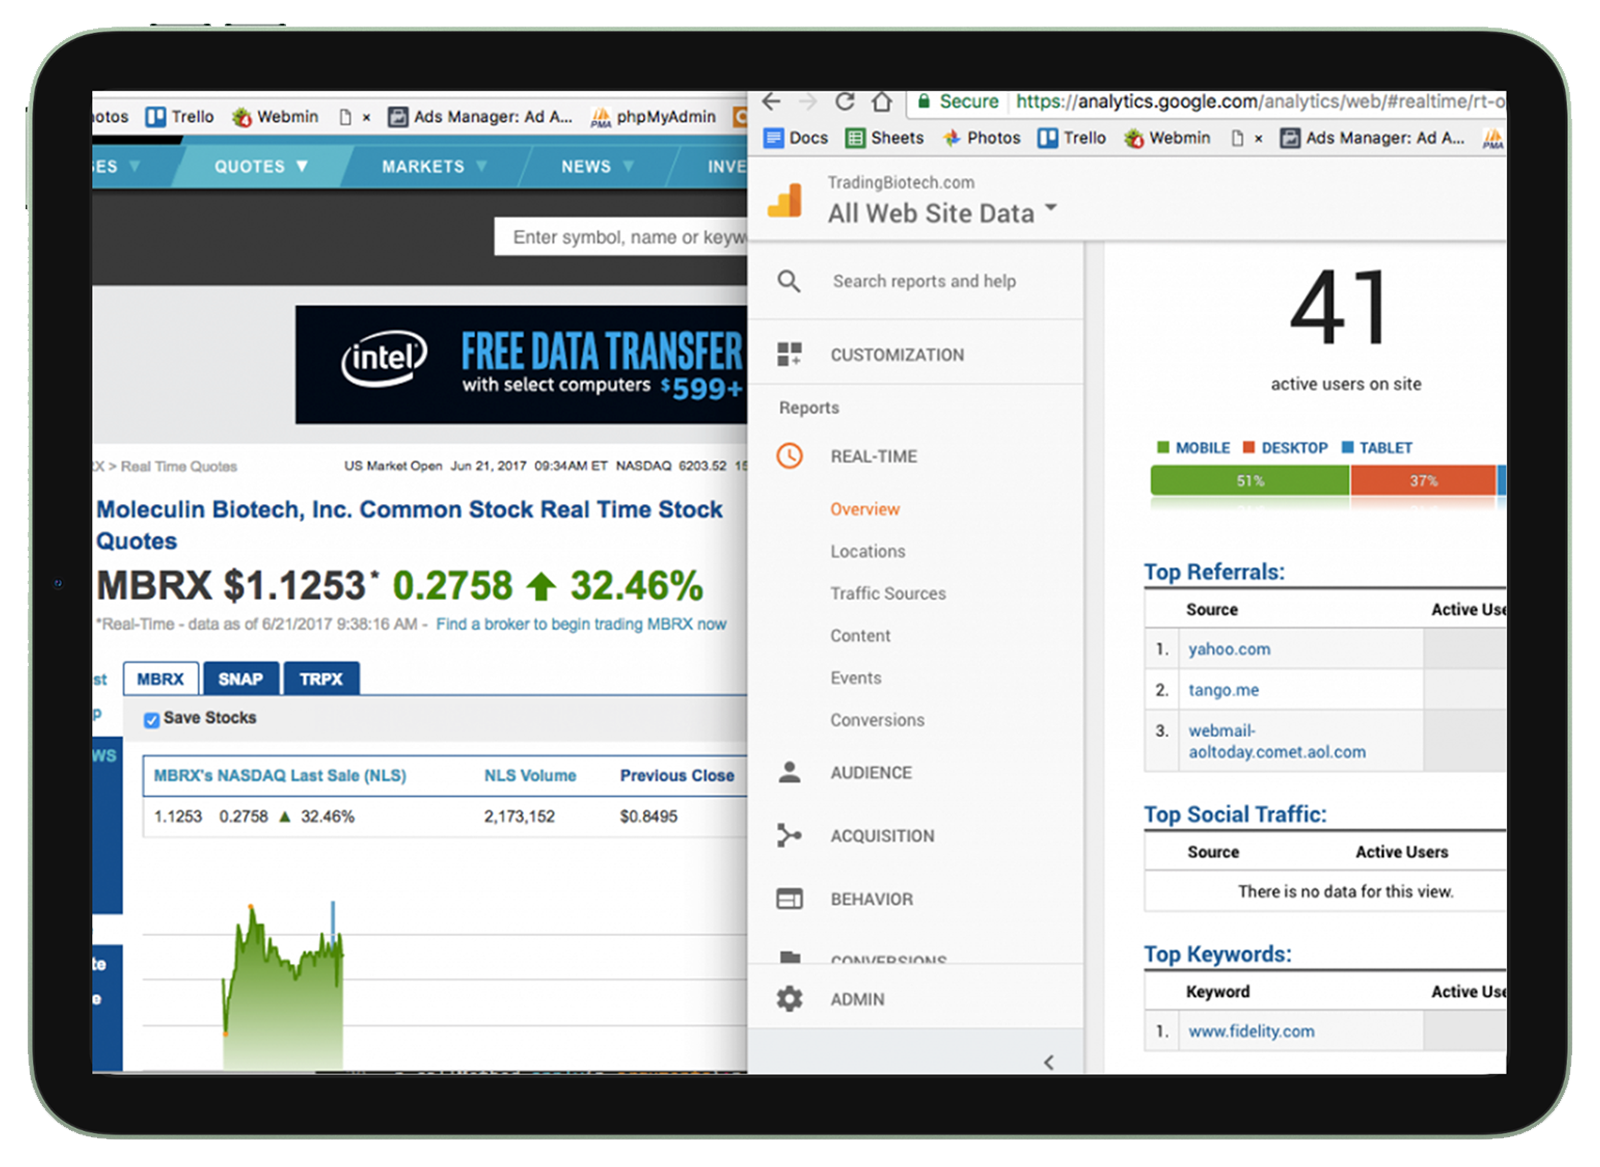The image size is (1600, 1167).
Task: Click the Behavior panel icon
Action: pyautogui.click(x=790, y=899)
